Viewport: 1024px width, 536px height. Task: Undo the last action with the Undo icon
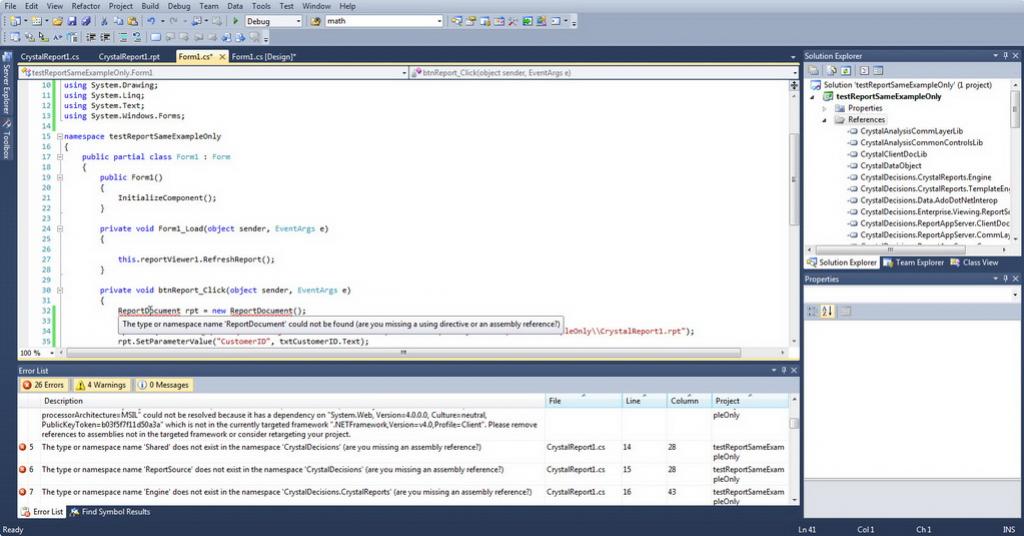pyautogui.click(x=151, y=21)
